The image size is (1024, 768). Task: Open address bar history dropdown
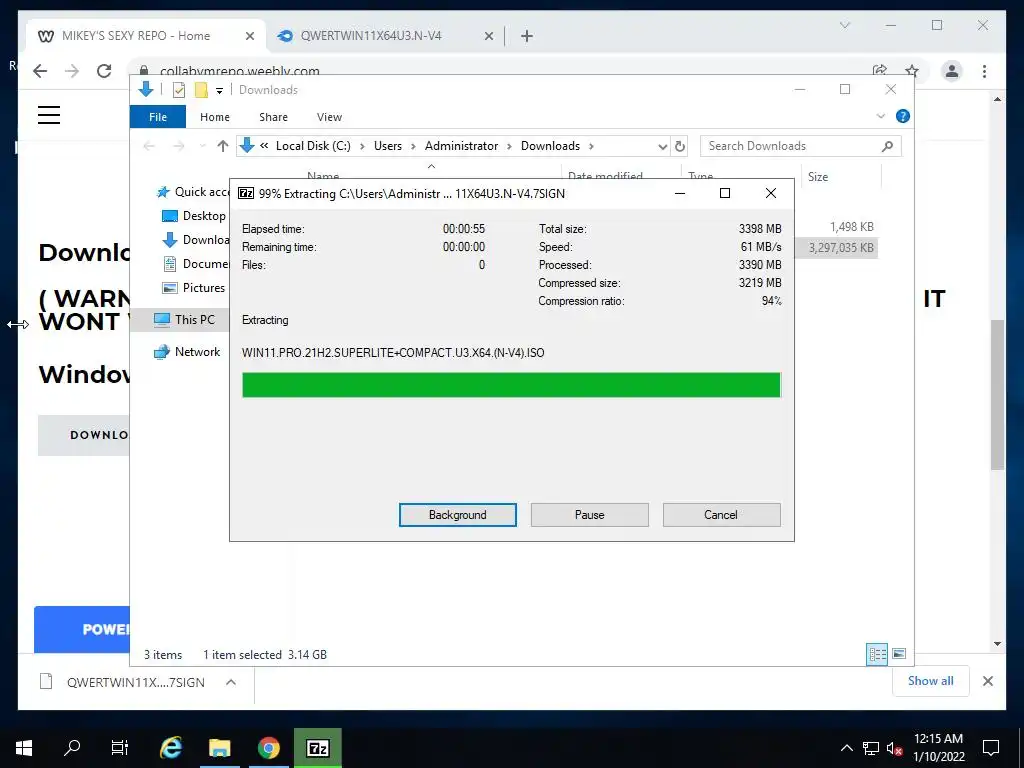[662, 146]
